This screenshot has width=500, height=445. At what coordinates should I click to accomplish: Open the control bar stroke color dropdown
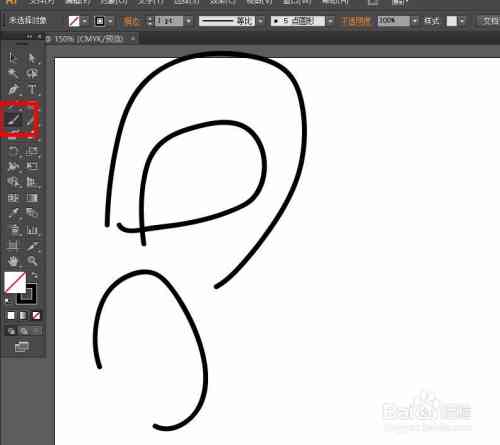point(110,21)
